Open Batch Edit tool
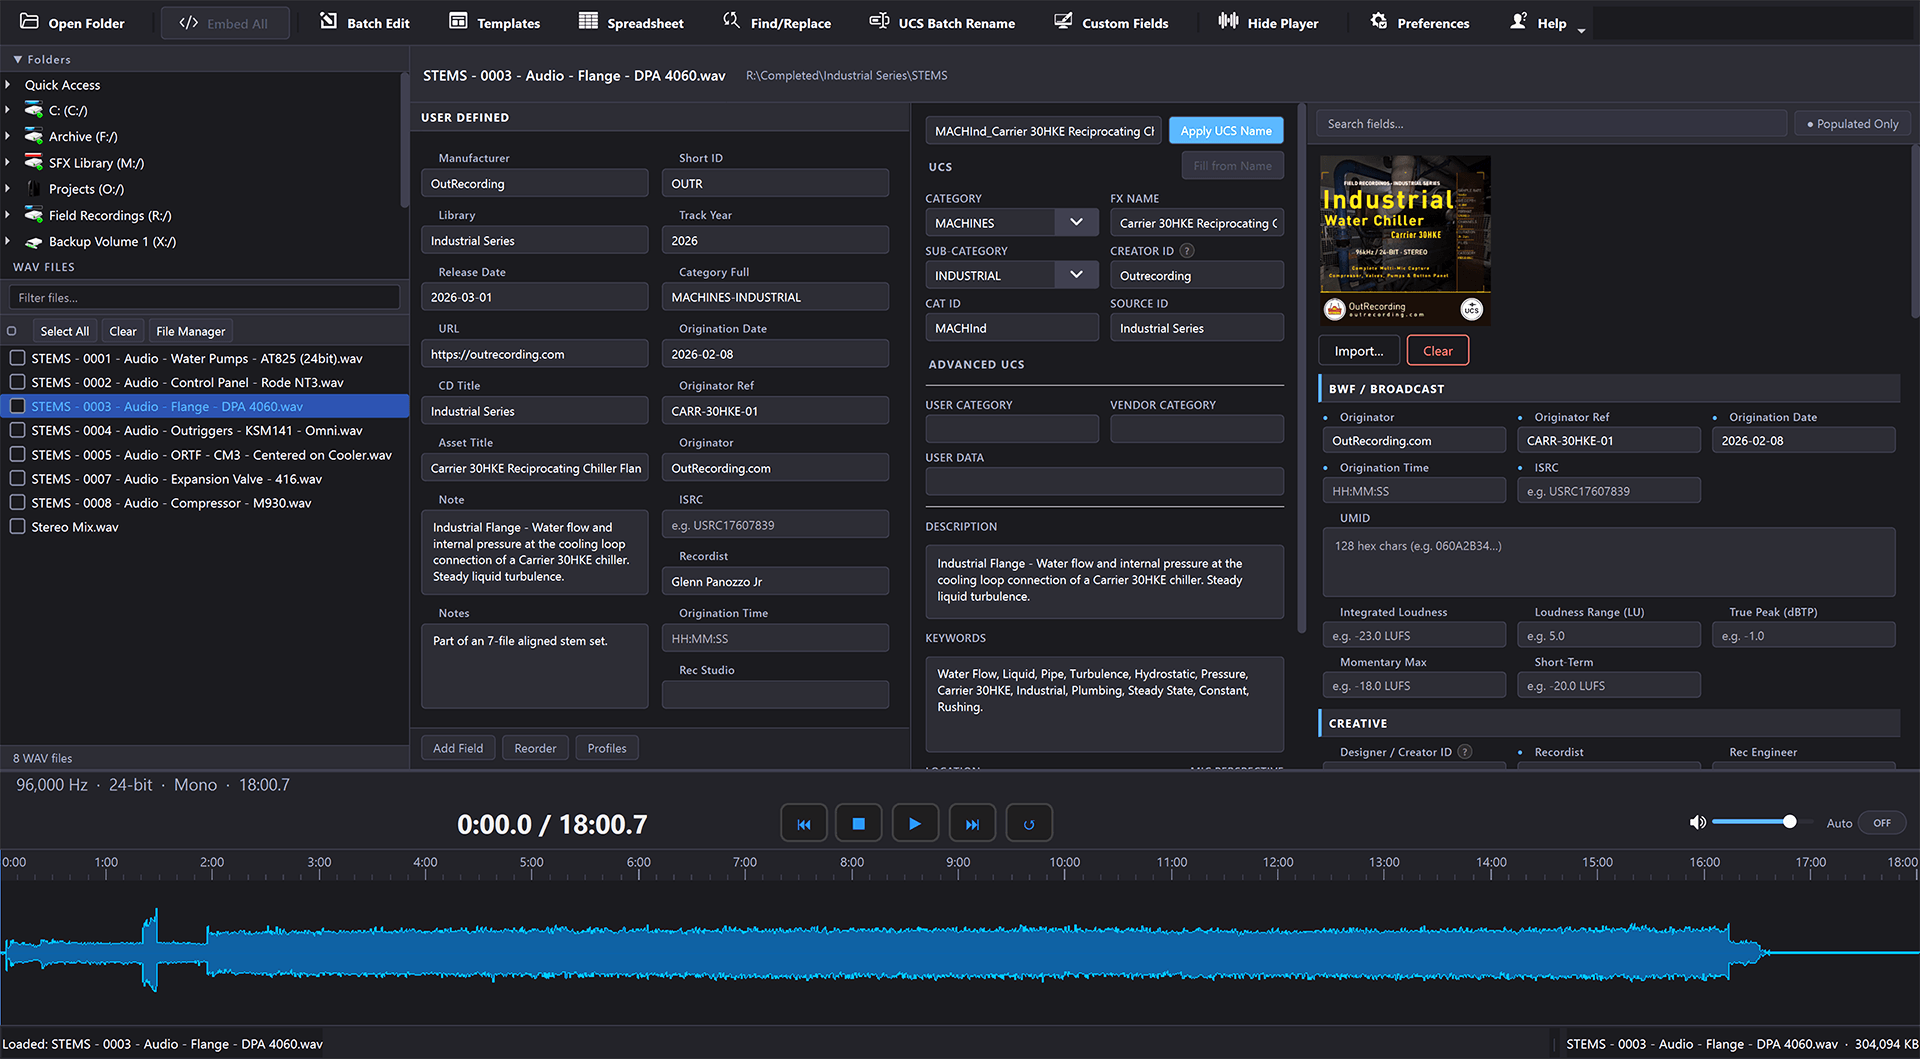Image resolution: width=1920 pixels, height=1059 pixels. point(365,23)
